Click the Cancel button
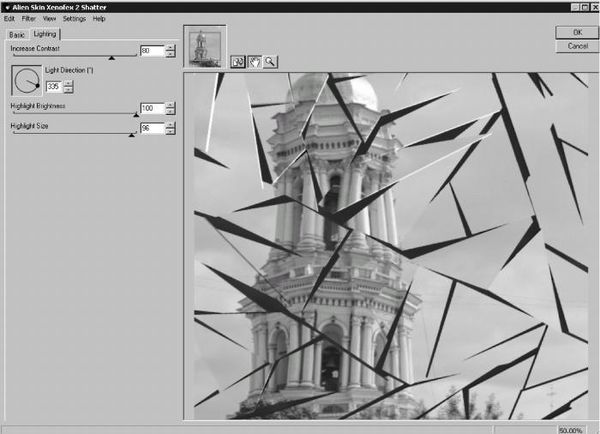 [x=577, y=46]
